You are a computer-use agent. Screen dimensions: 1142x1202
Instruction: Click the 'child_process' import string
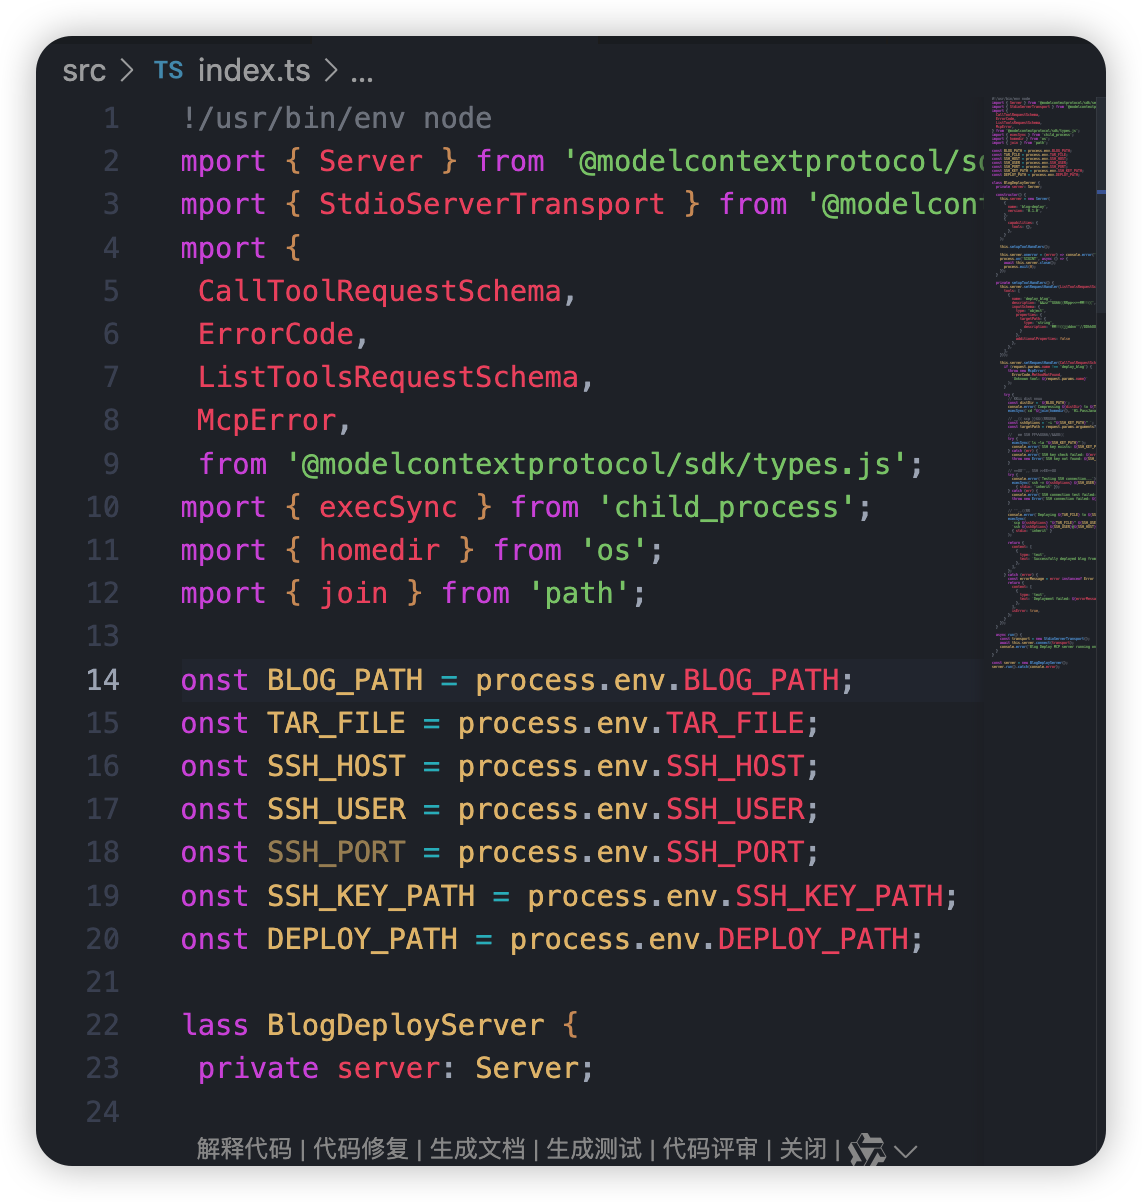coord(726,507)
